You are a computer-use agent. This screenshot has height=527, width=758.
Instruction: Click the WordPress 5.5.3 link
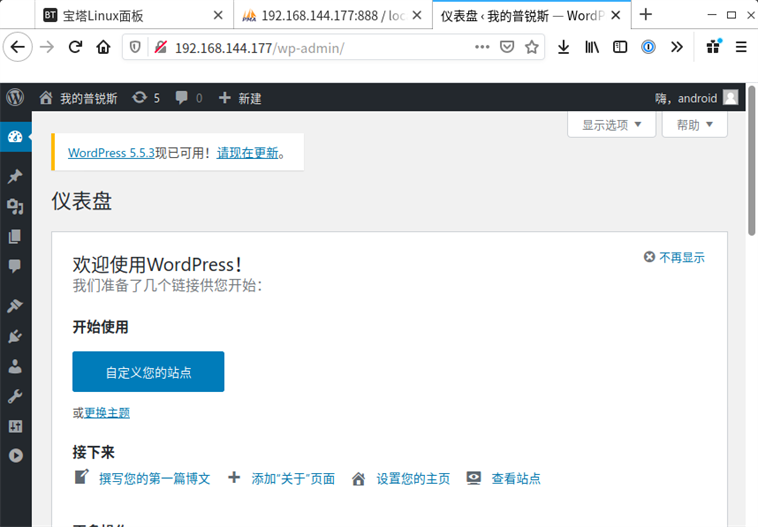pyautogui.click(x=111, y=153)
